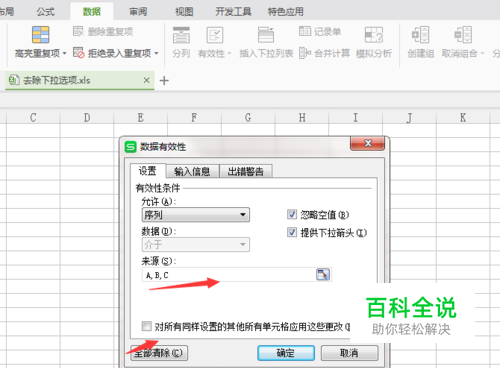Toggle Provide Dropdown Arrow (提供下拉箭头) checkbox
The image size is (500, 368).
click(292, 232)
